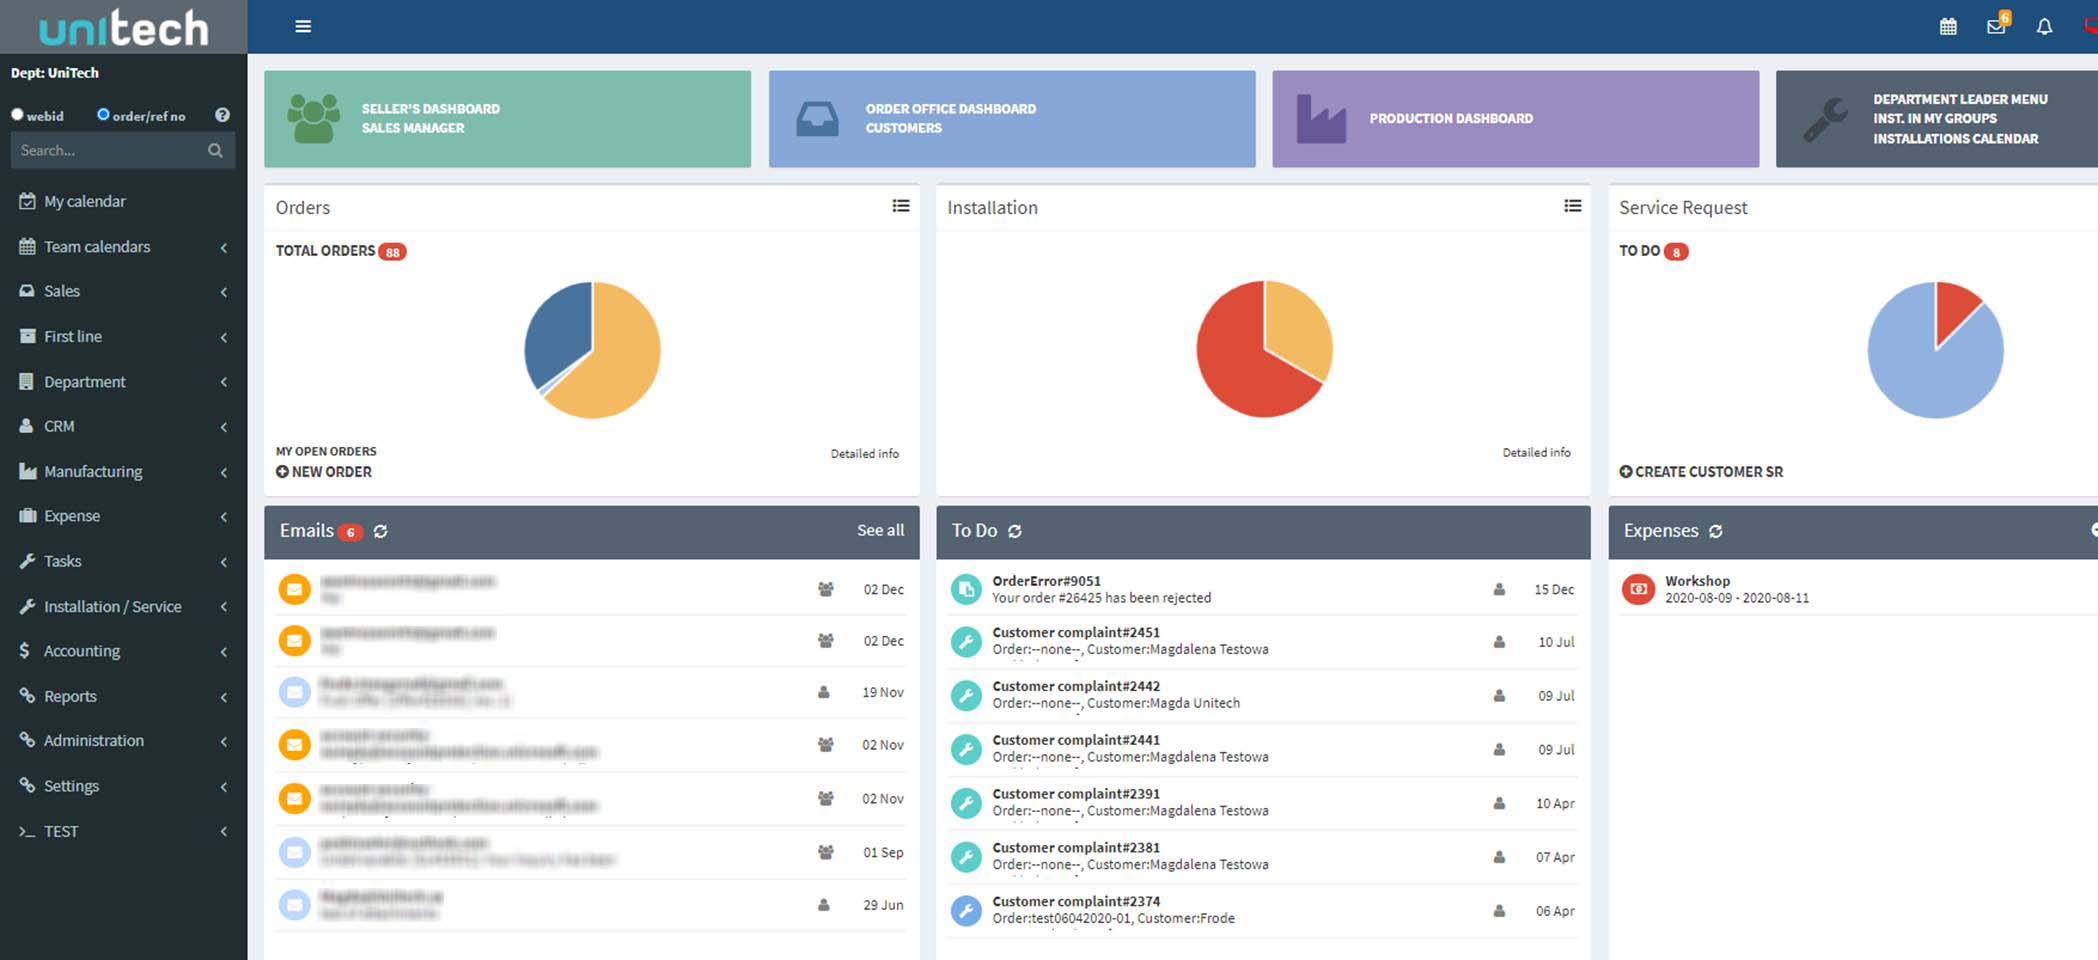Screen dimensions: 2098x960
Task: Refresh the Expenses panel
Action: point(1716,532)
